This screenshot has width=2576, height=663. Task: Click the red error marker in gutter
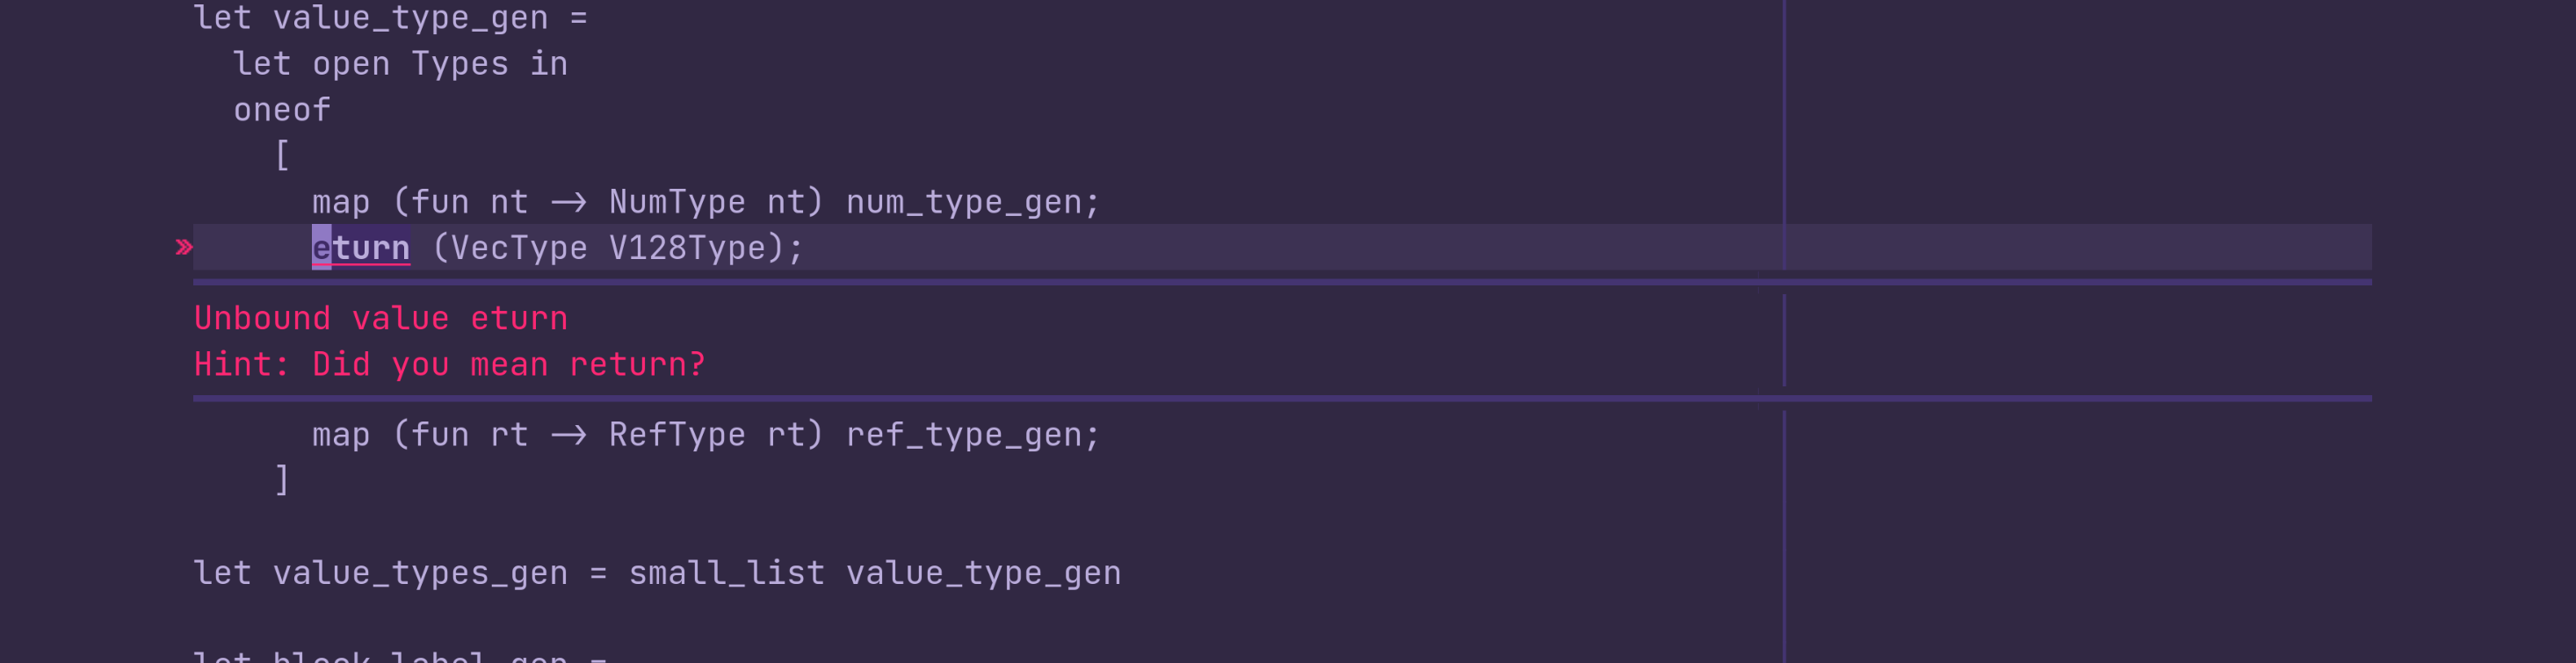183,247
